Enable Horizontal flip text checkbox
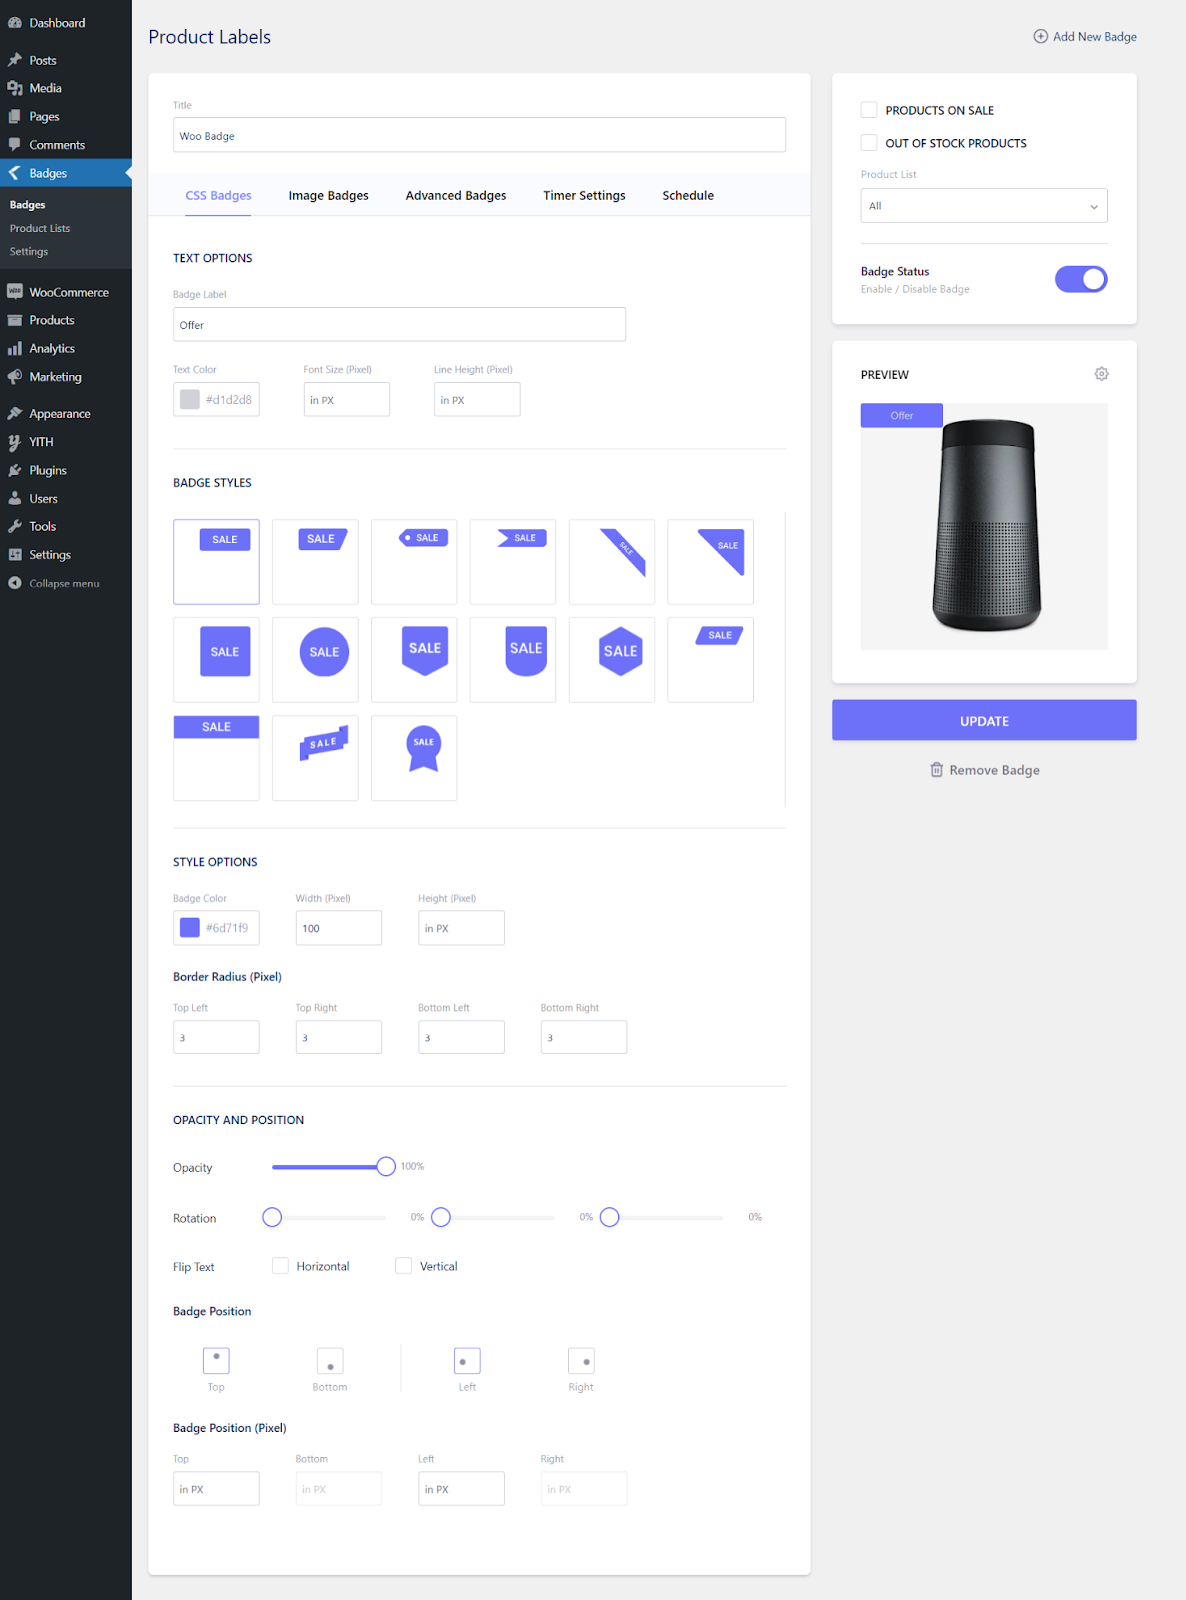The height and width of the screenshot is (1600, 1186). pos(280,1266)
